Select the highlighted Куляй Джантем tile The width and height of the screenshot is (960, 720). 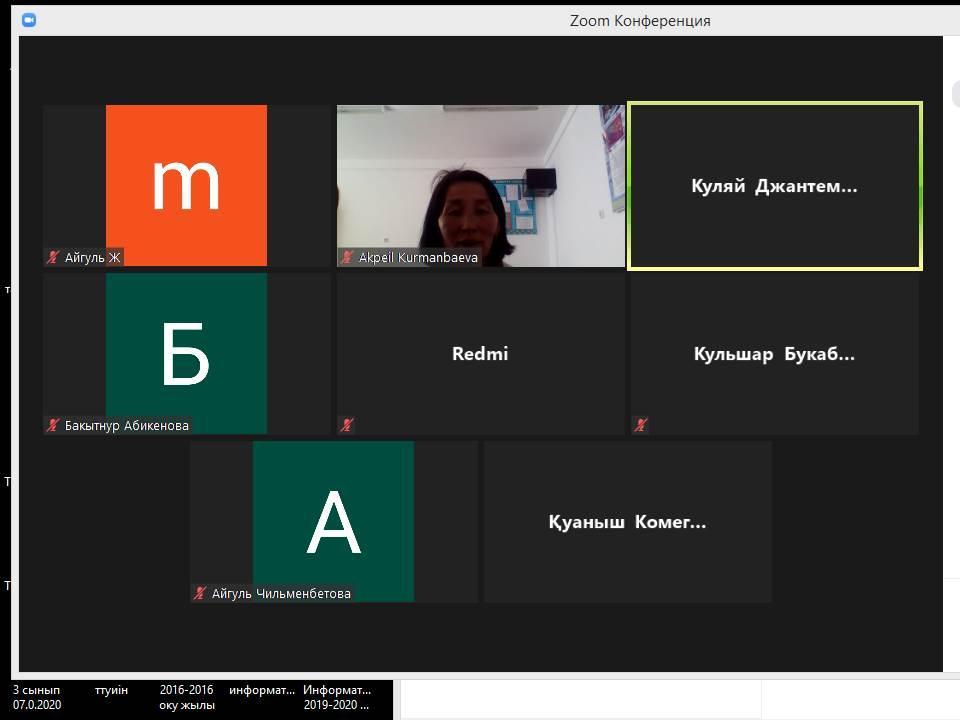coord(775,185)
